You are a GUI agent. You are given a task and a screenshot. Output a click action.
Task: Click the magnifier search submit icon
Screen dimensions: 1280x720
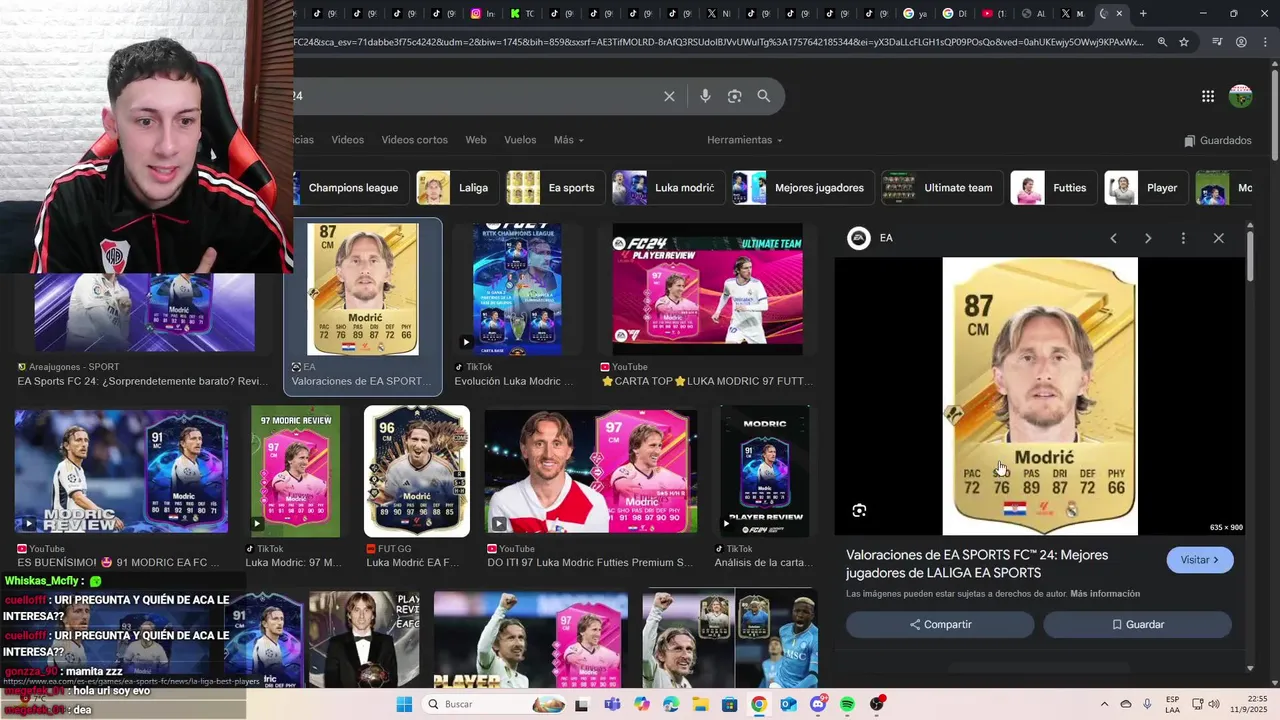point(764,96)
